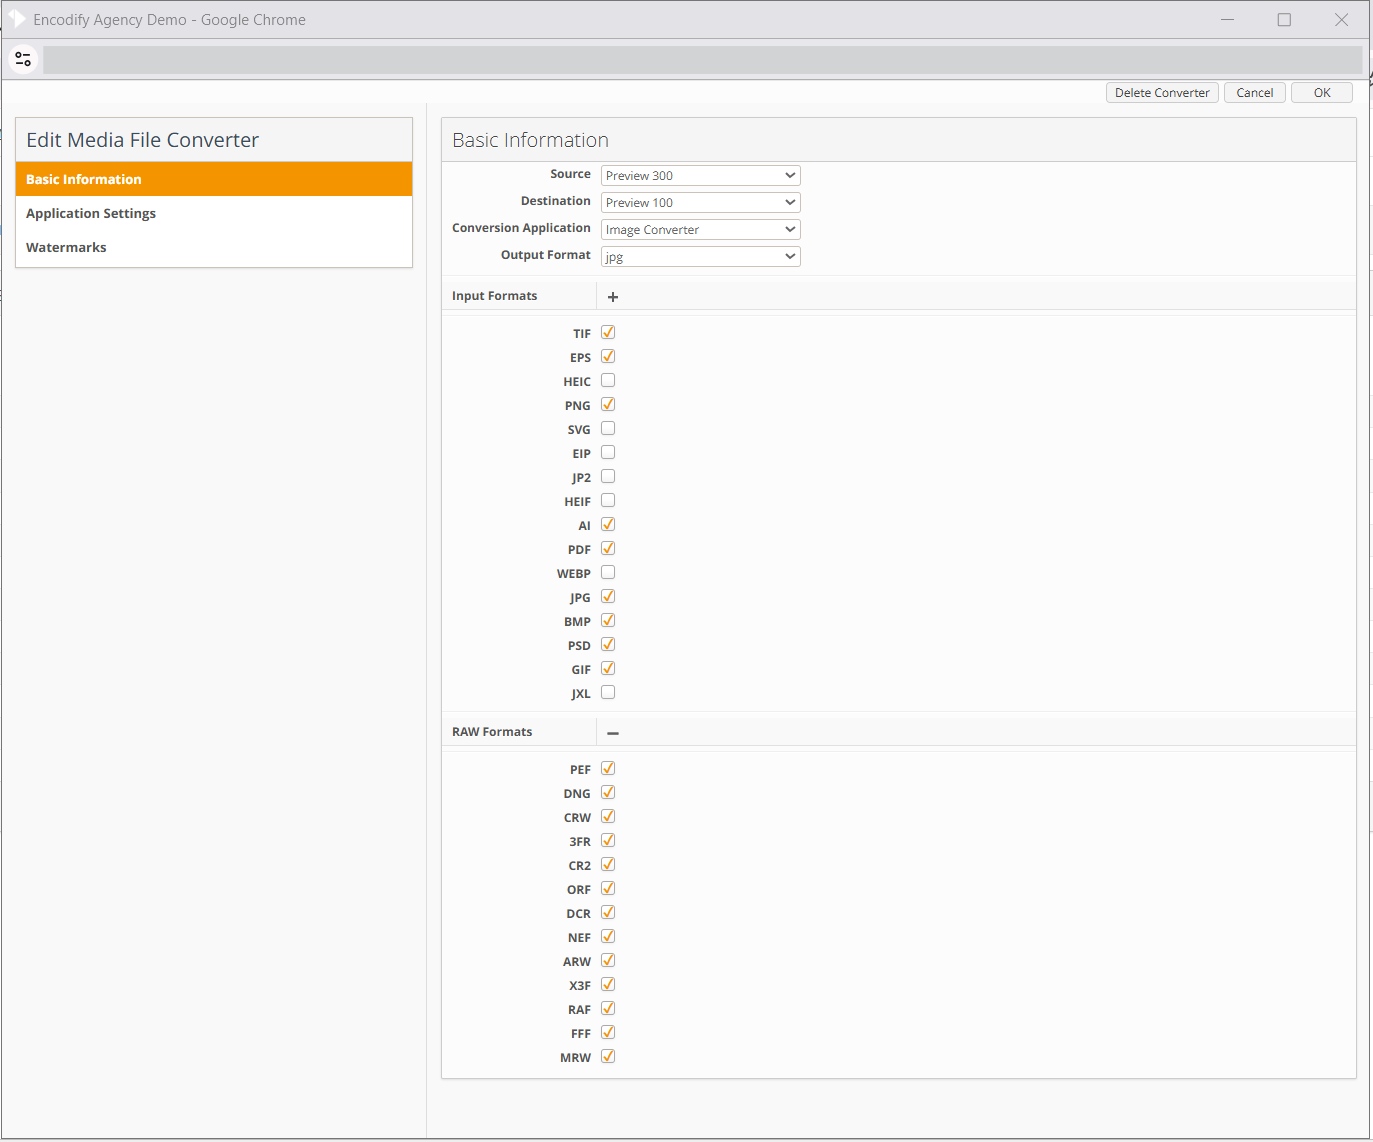This screenshot has width=1373, height=1142.
Task: Enable the EIP input format
Action: [x=608, y=452]
